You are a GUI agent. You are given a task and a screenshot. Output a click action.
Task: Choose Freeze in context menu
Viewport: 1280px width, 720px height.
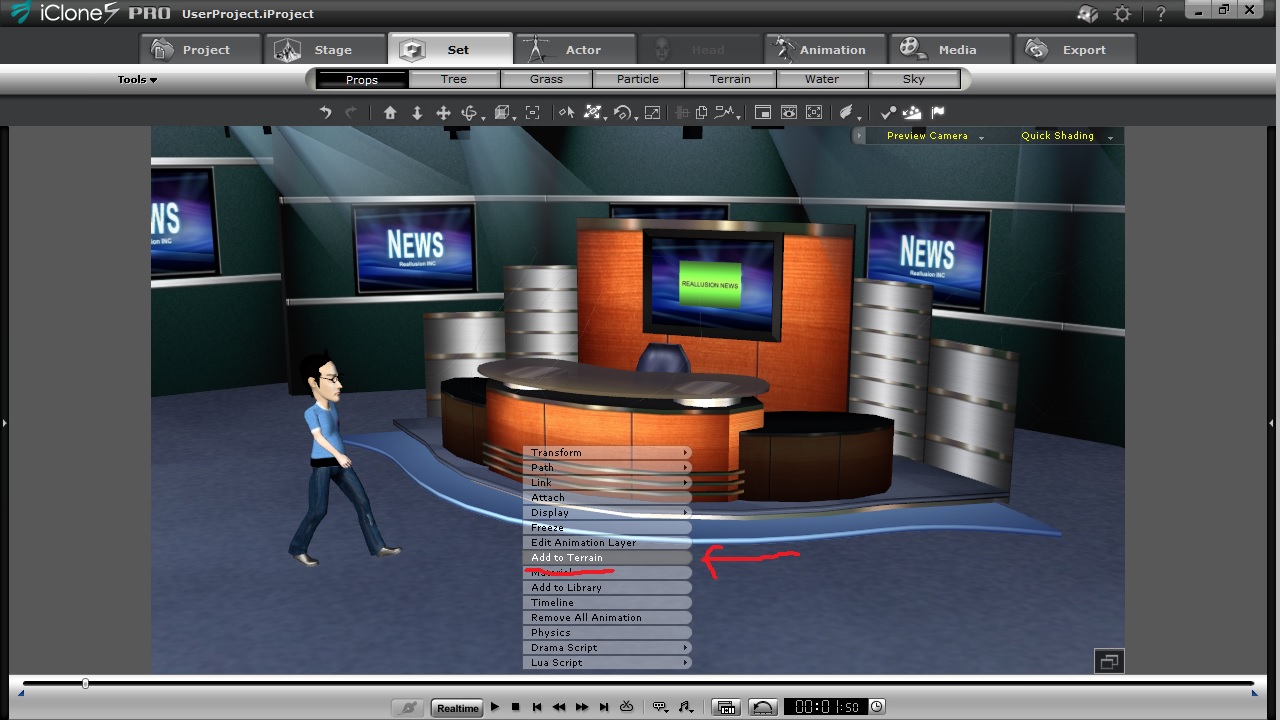[607, 528]
